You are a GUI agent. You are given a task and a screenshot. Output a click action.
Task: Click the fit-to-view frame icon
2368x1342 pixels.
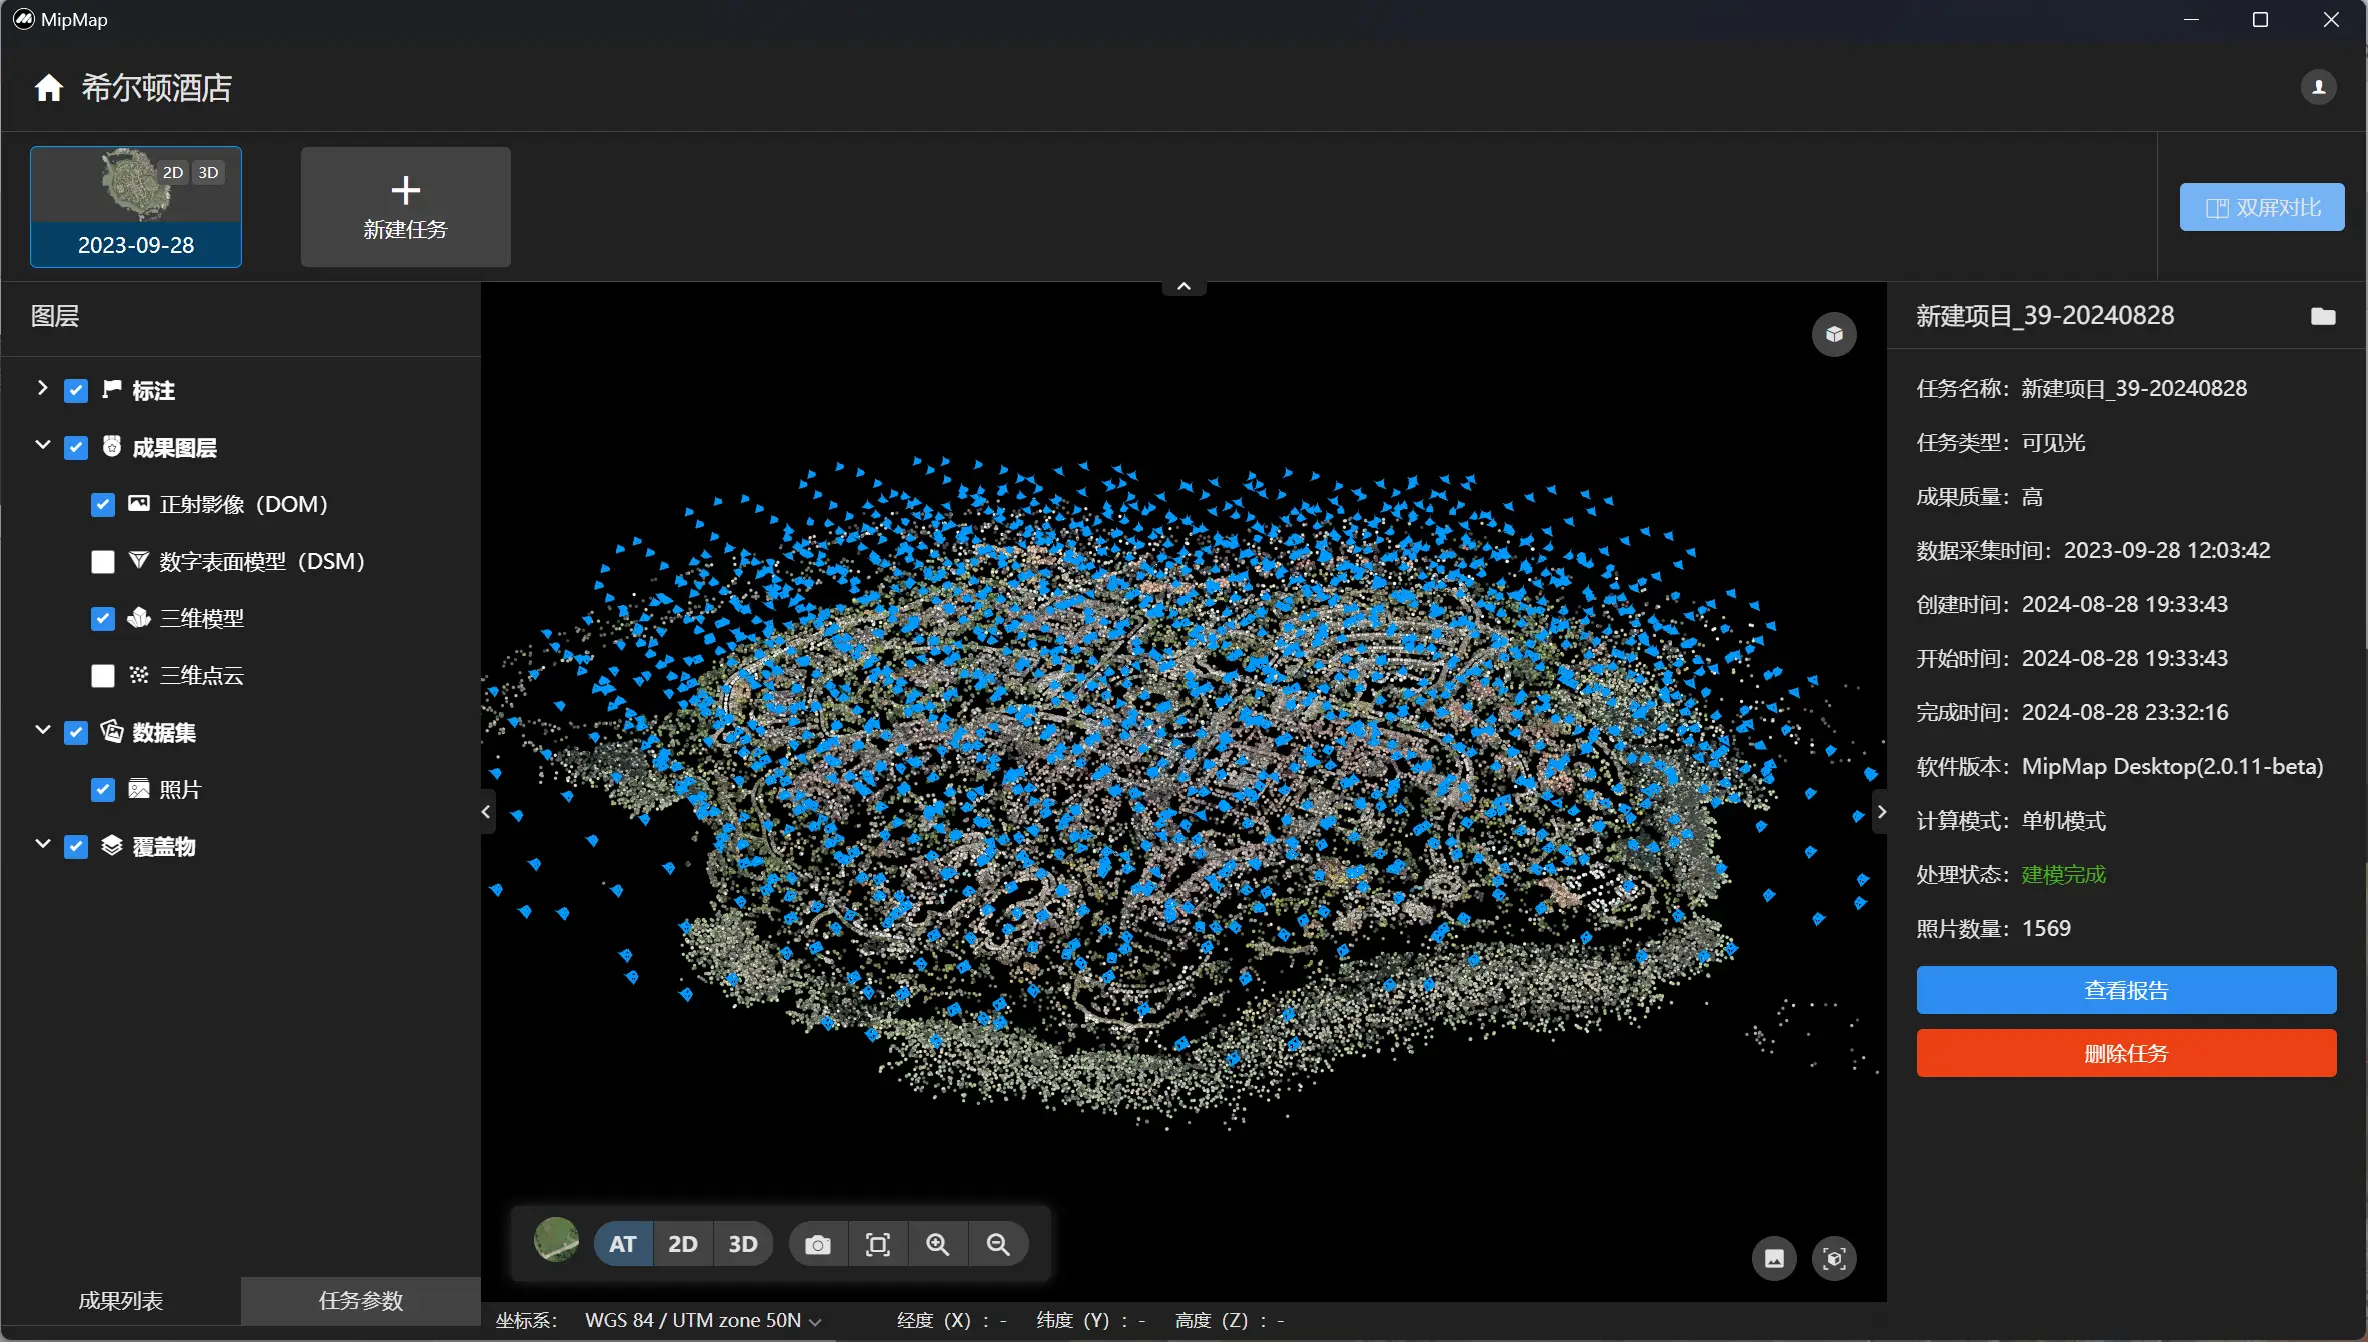(877, 1244)
